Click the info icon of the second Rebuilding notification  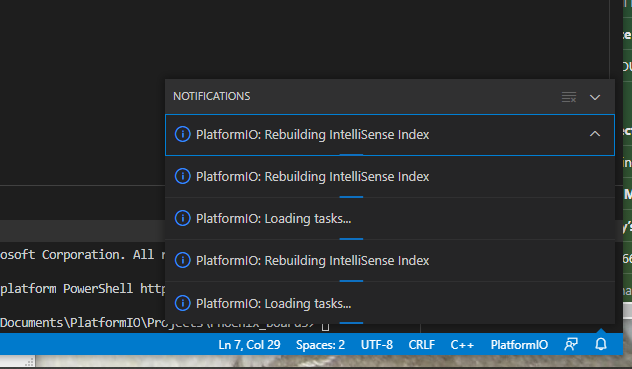183,177
